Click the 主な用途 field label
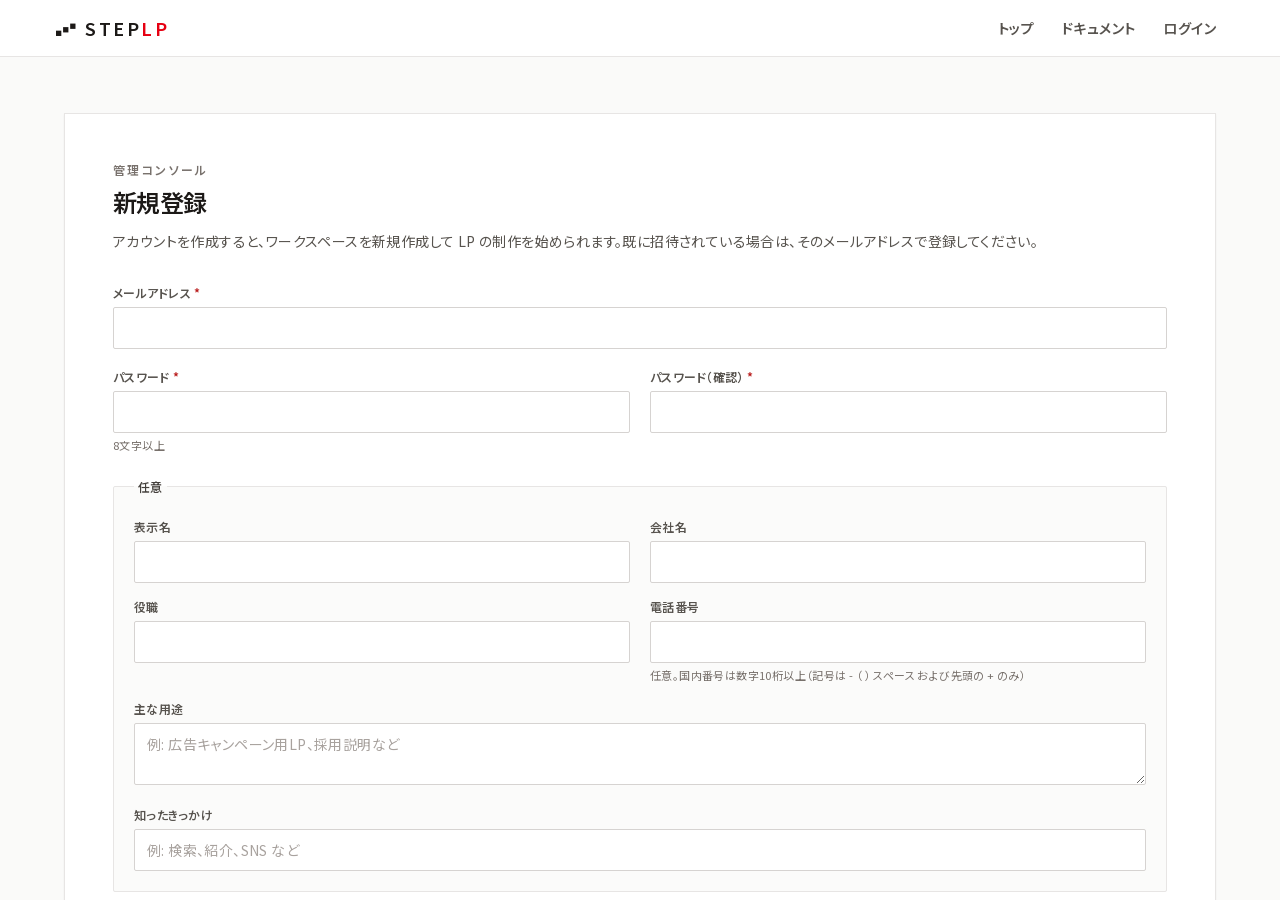This screenshot has height=900, width=1280. pos(159,709)
